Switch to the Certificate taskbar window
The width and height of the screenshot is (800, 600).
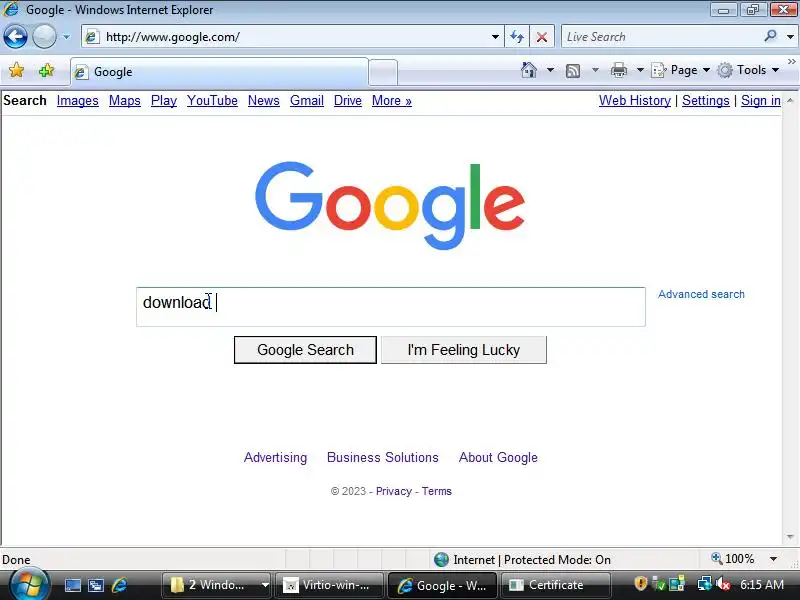(x=555, y=585)
